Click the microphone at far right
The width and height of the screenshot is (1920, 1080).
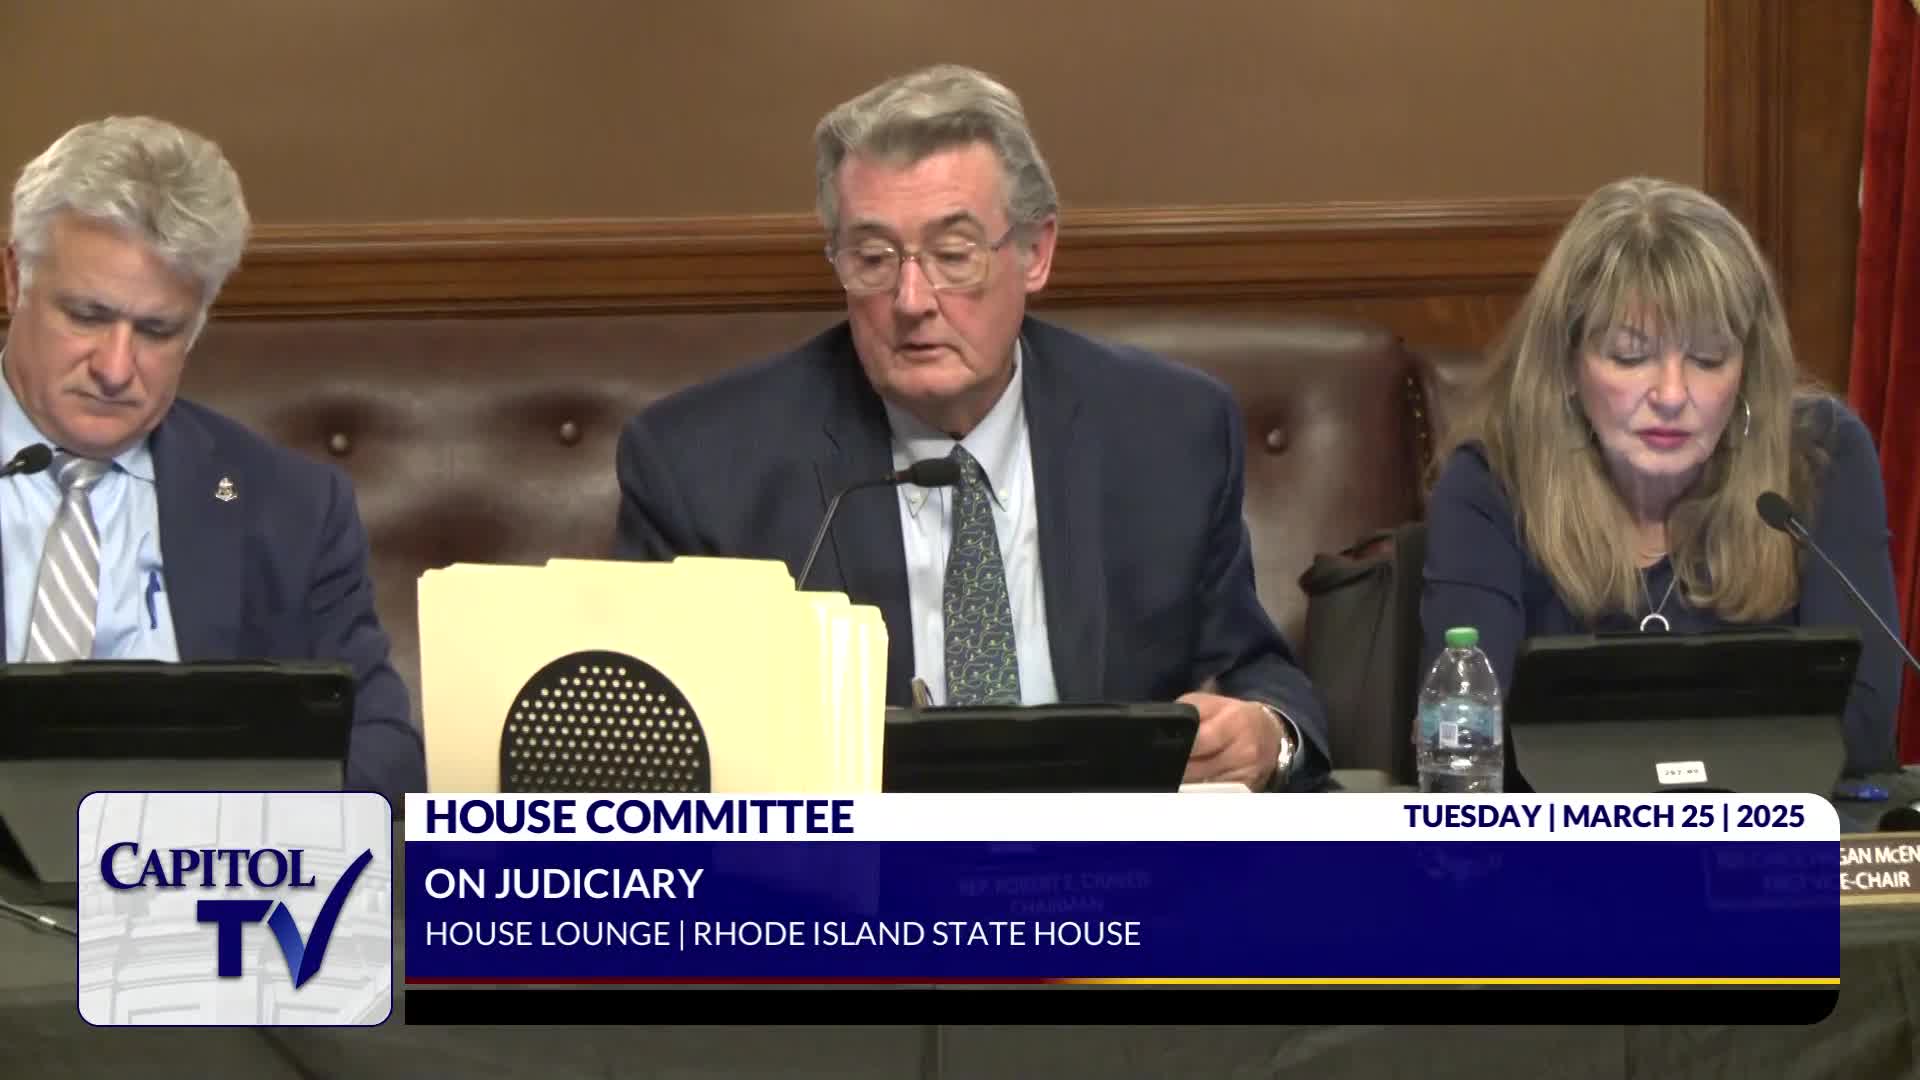click(1775, 512)
